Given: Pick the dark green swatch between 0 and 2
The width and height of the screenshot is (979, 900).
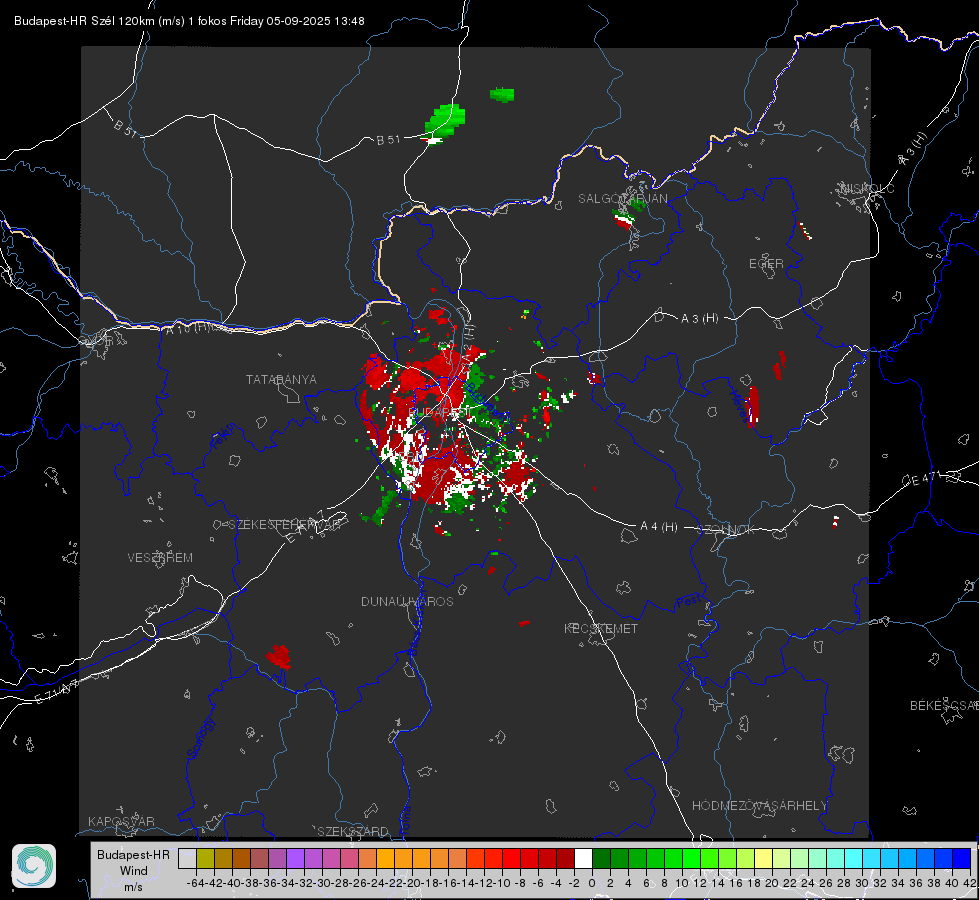Looking at the screenshot, I should tap(601, 859).
